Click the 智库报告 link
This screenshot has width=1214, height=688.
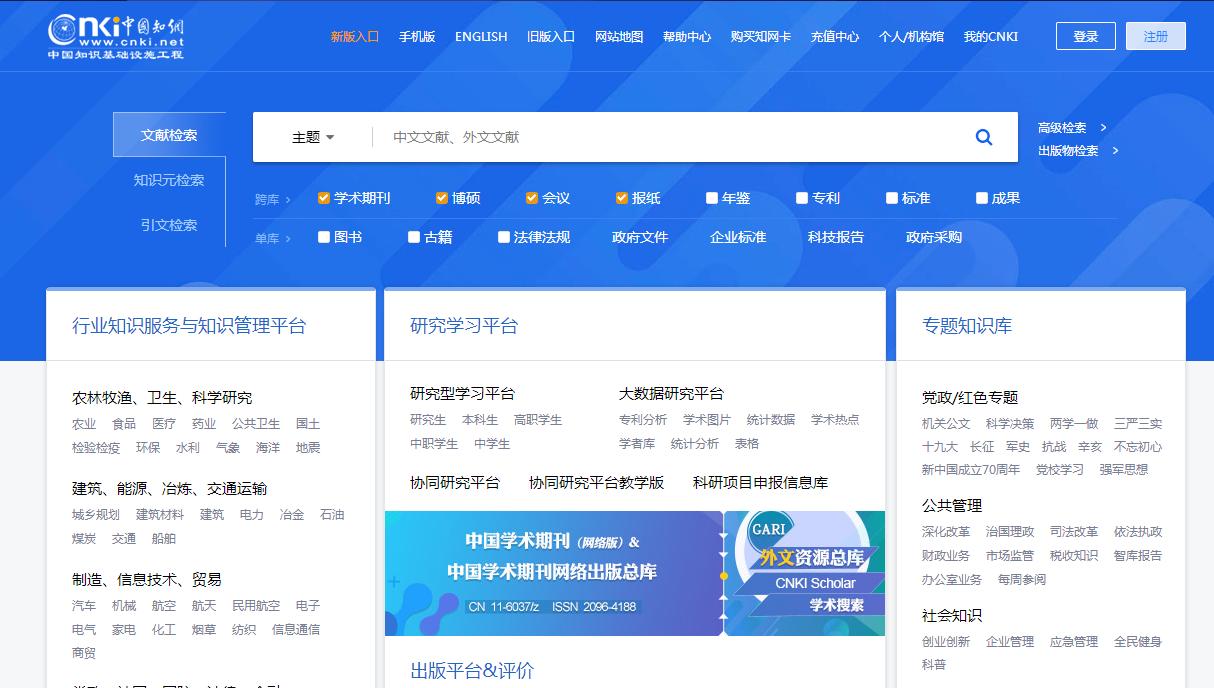[x=1138, y=556]
